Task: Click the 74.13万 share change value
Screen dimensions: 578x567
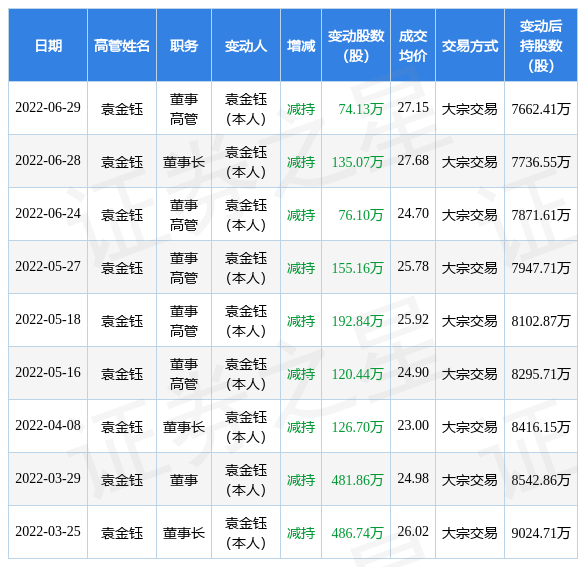Action: (361, 109)
